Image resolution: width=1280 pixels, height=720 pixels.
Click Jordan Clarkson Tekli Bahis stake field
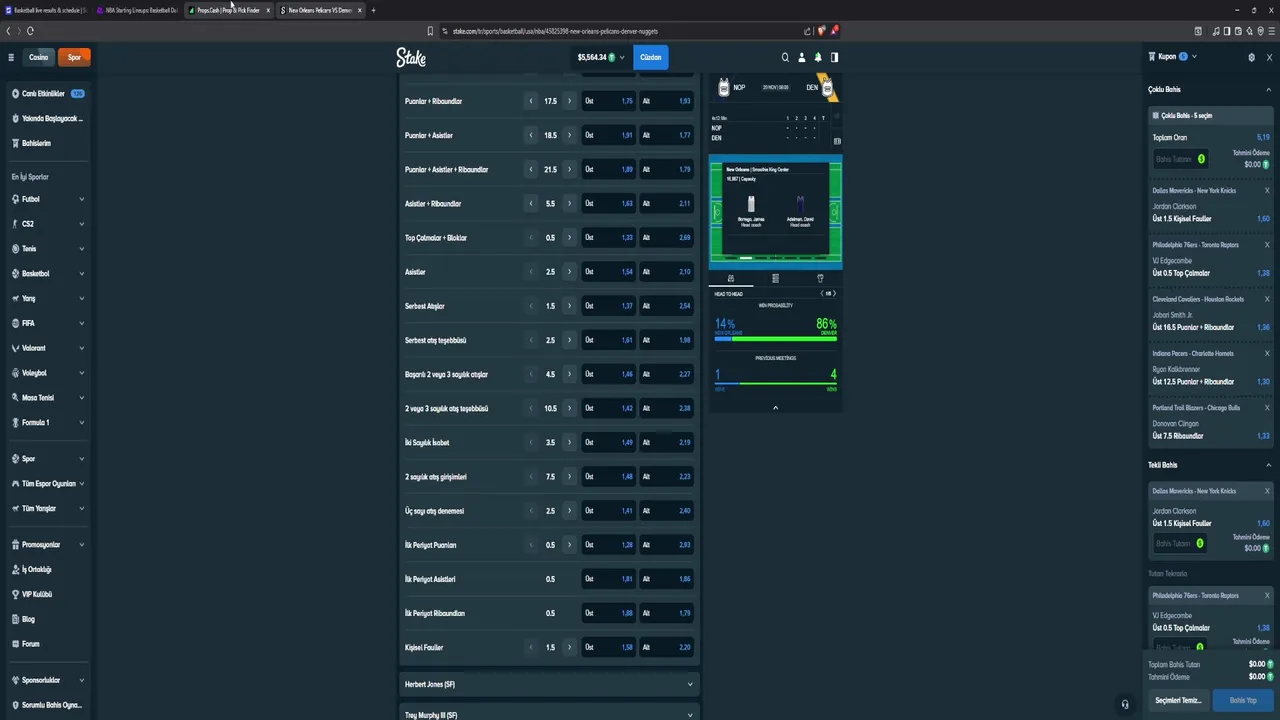1179,543
